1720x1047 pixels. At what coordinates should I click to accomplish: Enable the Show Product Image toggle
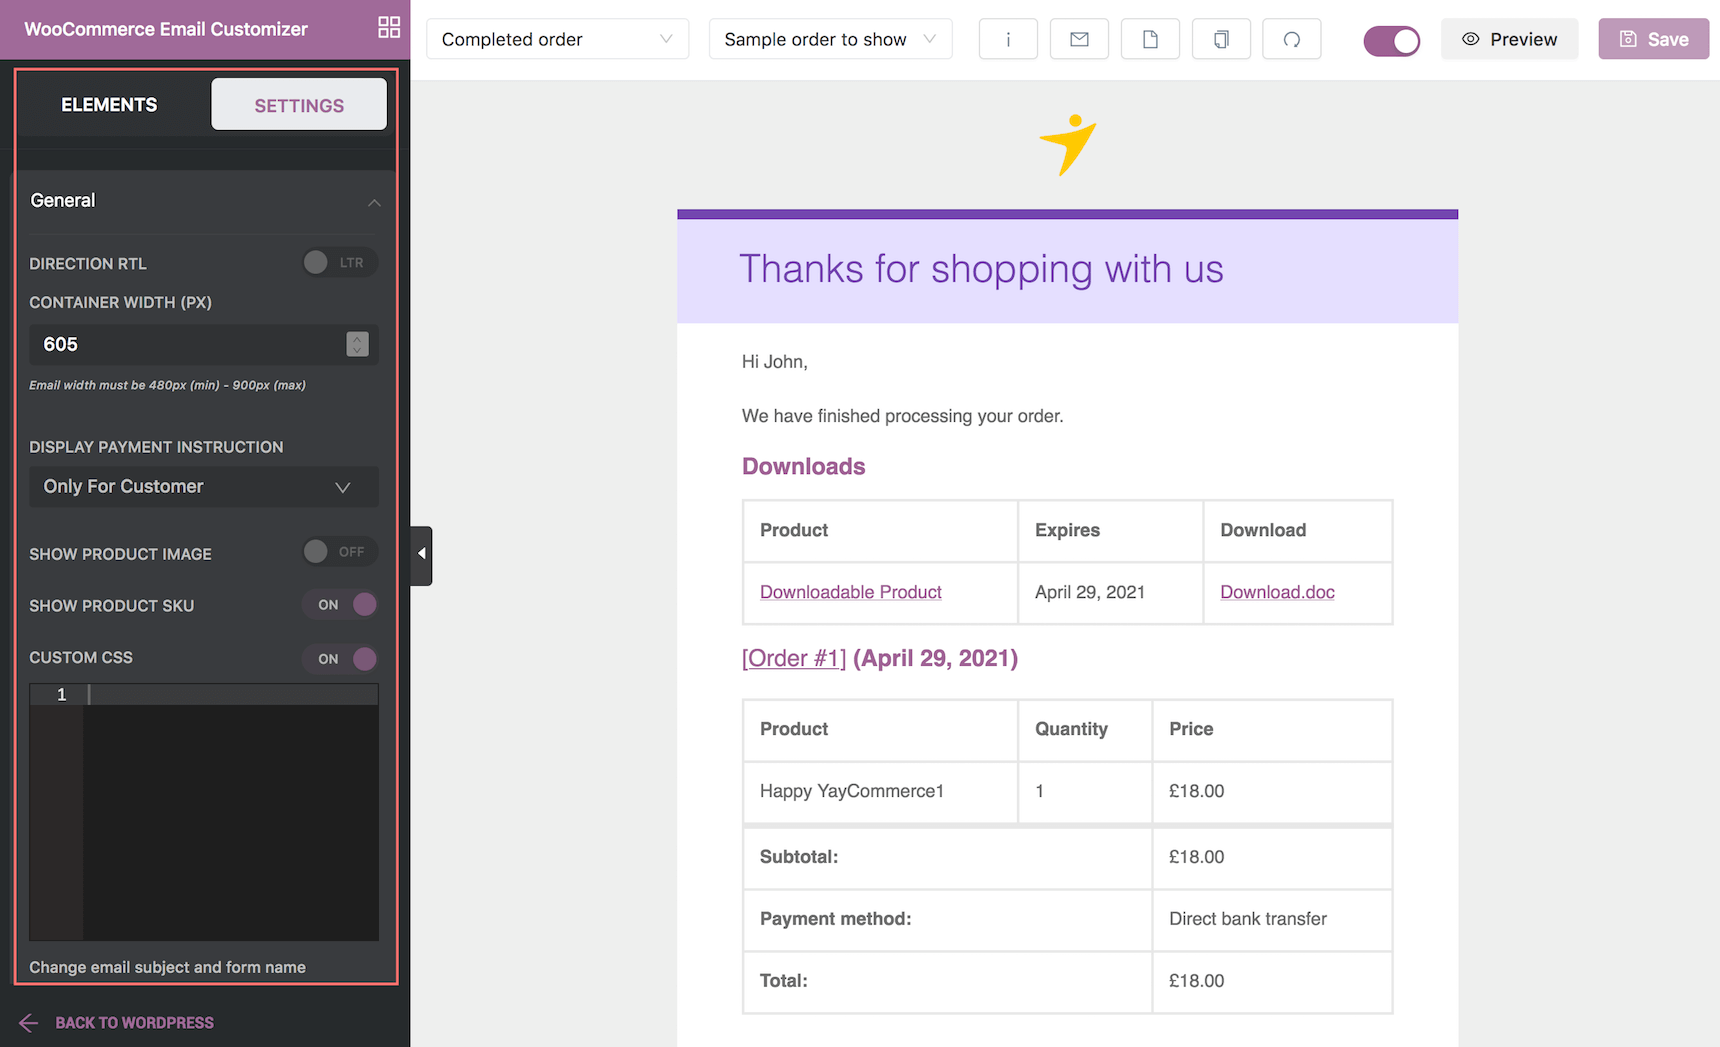pyautogui.click(x=340, y=552)
